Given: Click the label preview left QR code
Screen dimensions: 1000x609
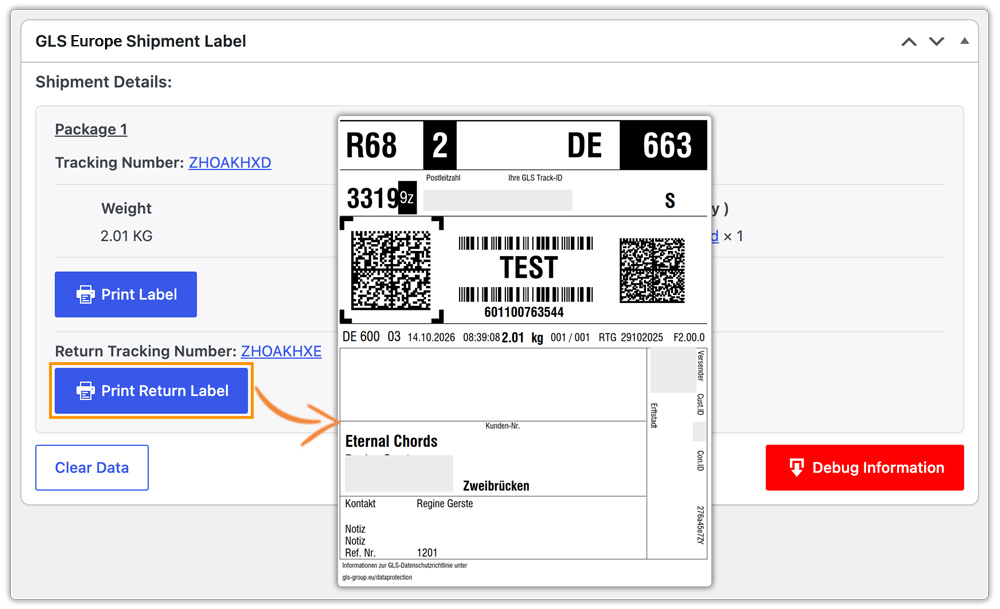Looking at the screenshot, I should point(391,270).
